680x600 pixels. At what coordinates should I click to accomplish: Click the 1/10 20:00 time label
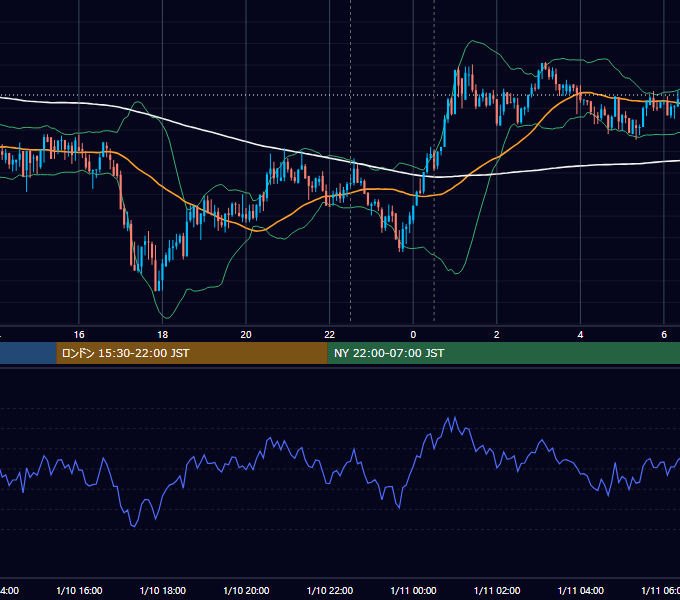[x=246, y=590]
